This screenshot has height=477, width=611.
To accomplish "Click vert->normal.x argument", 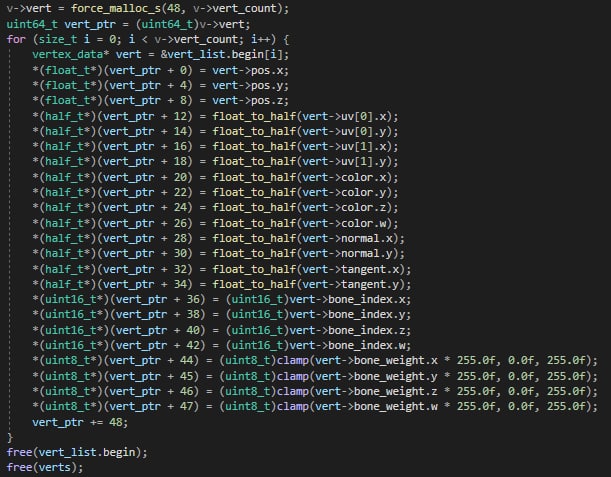I will [347, 238].
